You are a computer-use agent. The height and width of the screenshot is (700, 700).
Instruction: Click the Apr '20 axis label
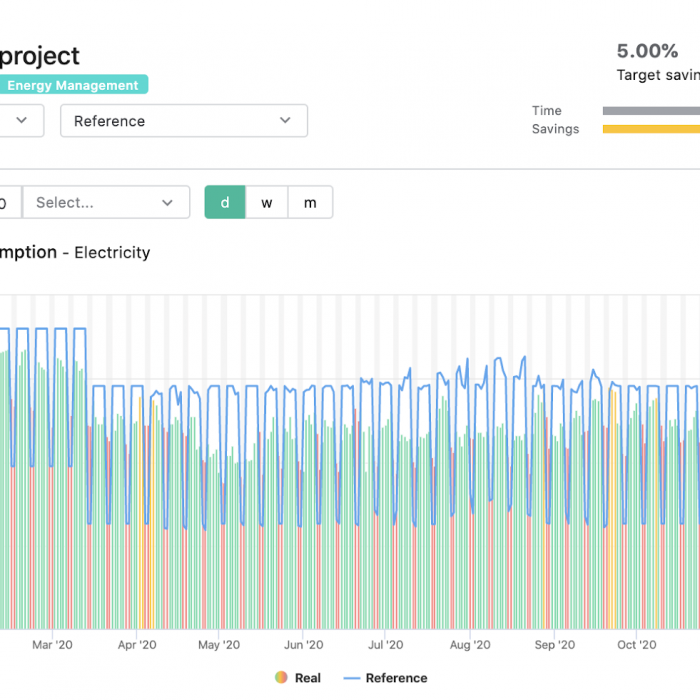(x=137, y=645)
